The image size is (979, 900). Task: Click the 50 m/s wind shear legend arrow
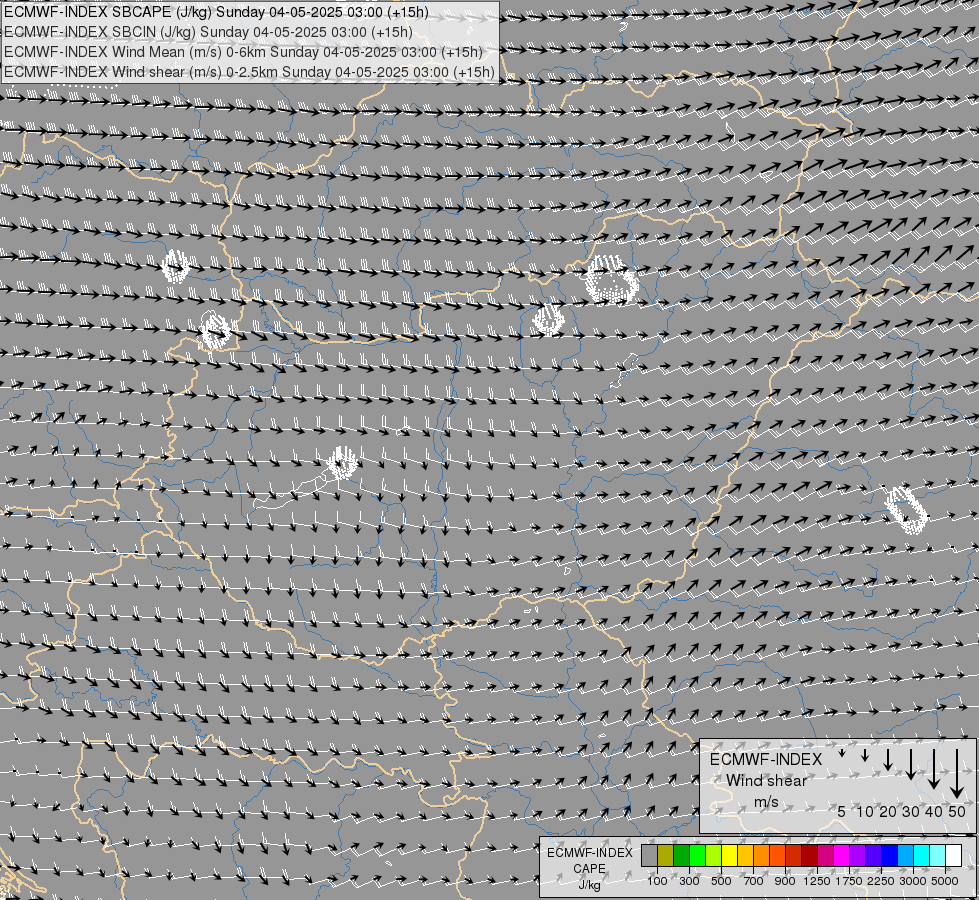click(x=957, y=774)
